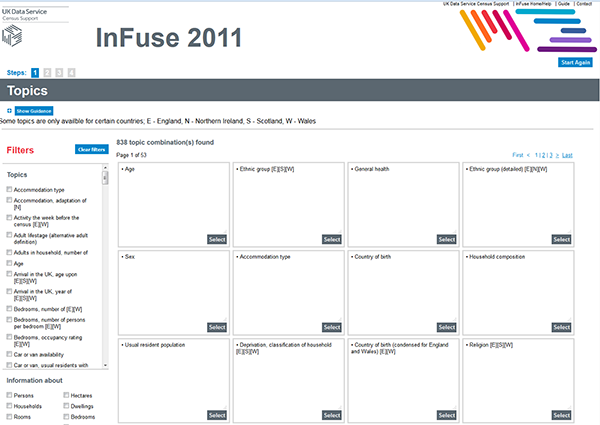Go to step 1
Viewport: 600px width, 425px height.
click(x=35, y=73)
